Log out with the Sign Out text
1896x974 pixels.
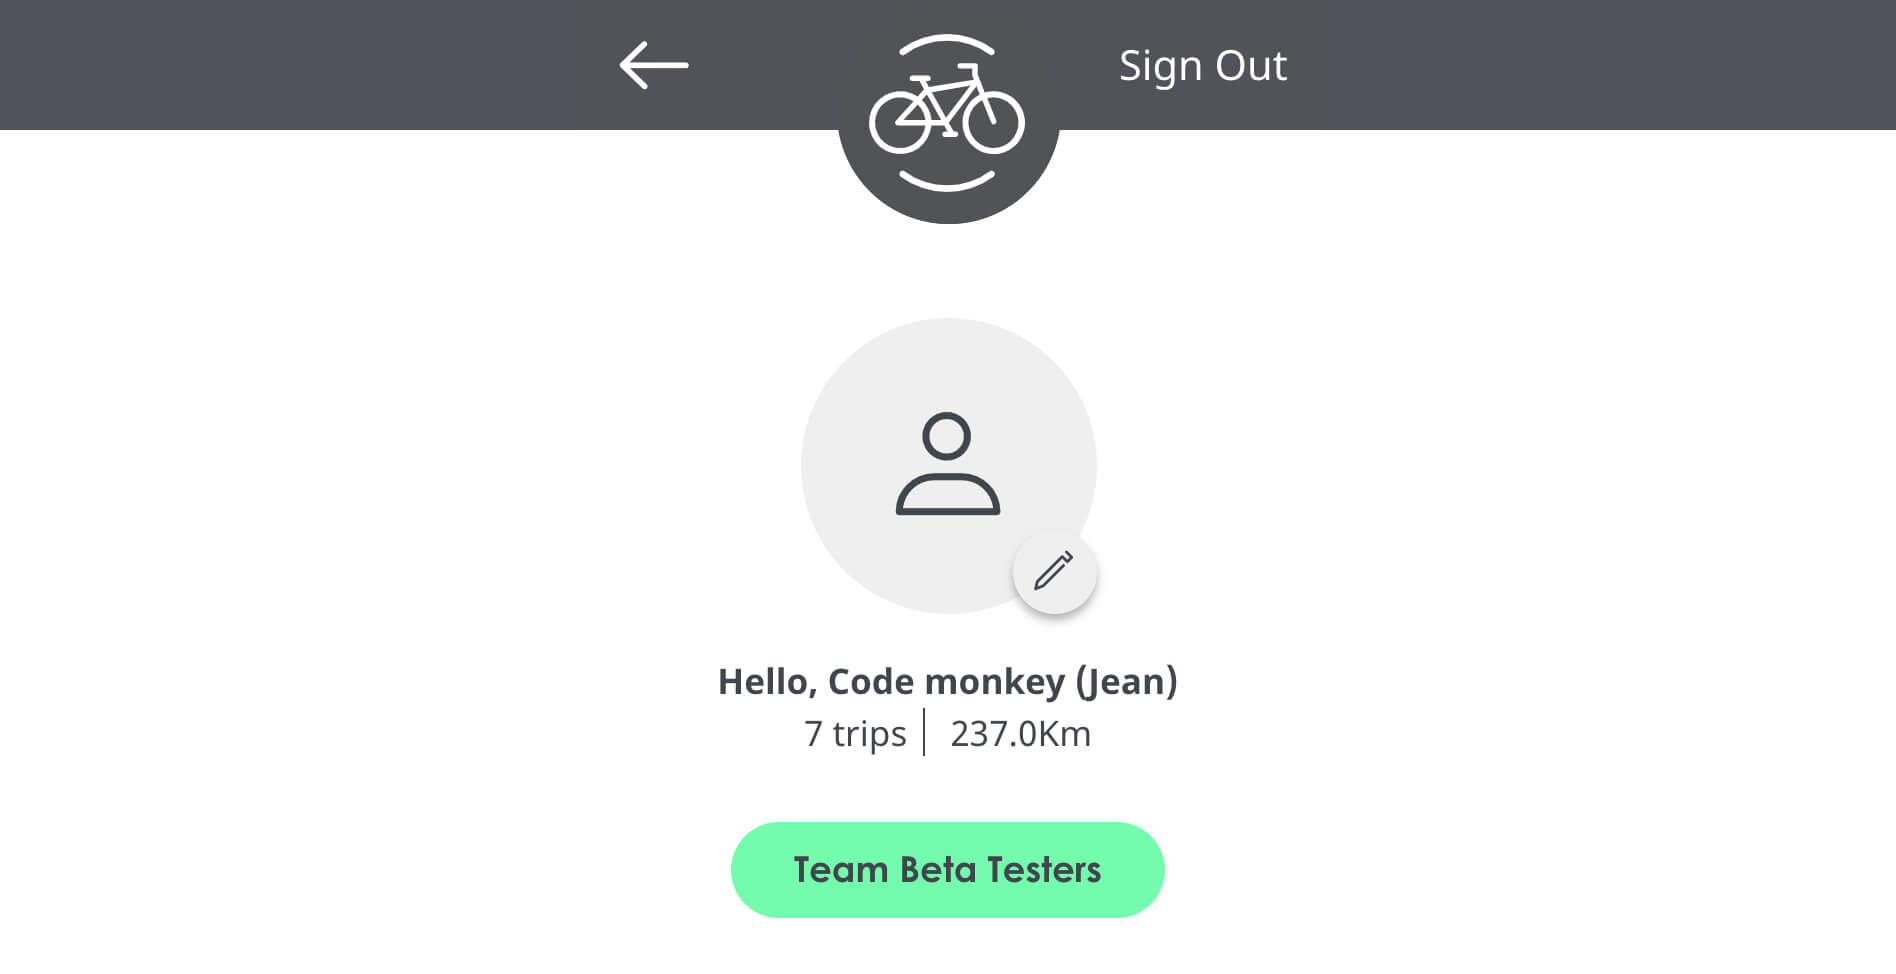click(1203, 66)
